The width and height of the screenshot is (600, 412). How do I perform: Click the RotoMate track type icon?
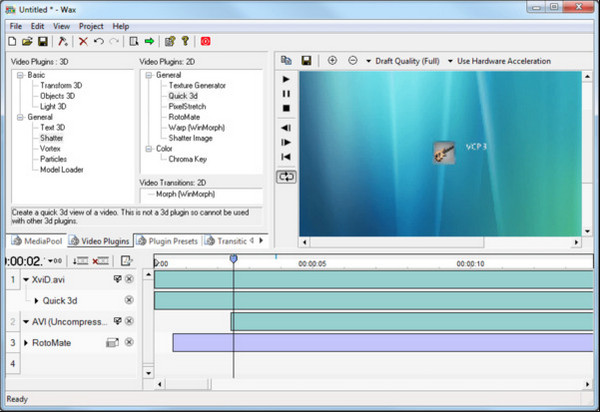click(112, 342)
